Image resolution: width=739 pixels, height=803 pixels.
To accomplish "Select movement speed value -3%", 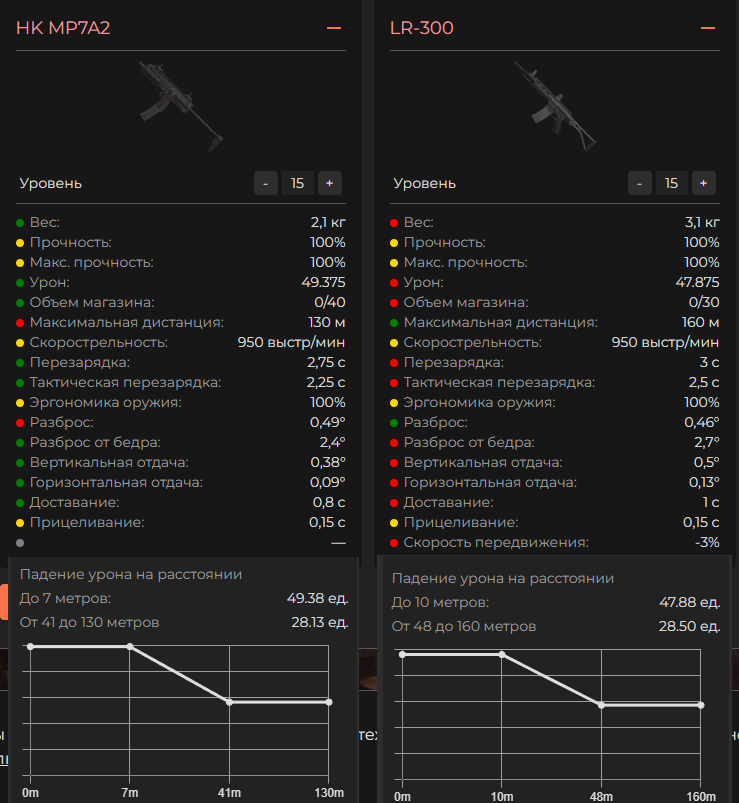I will (707, 542).
